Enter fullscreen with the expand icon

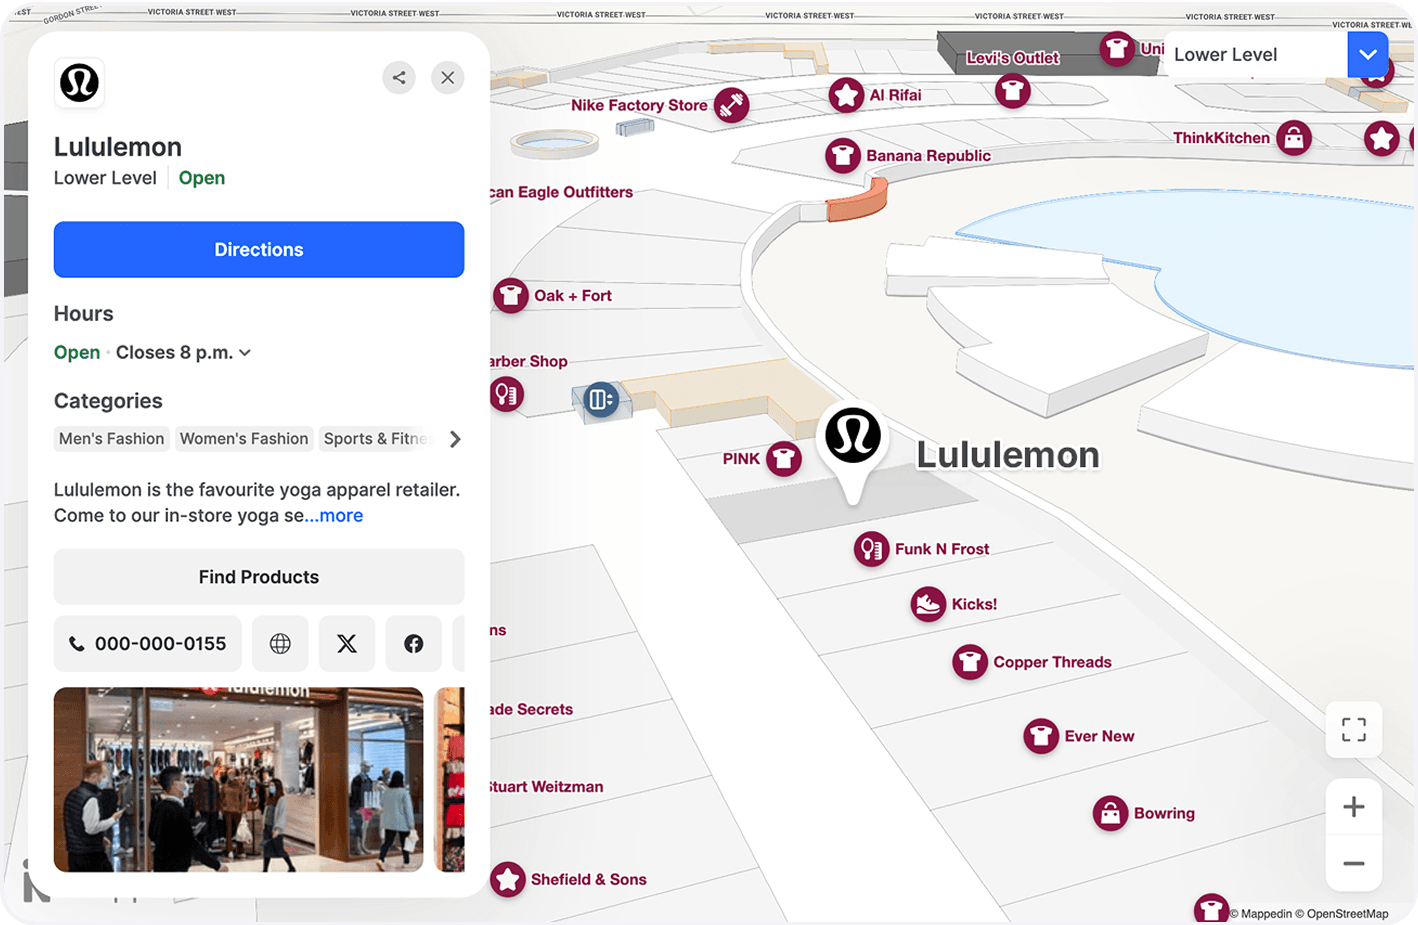1353,730
